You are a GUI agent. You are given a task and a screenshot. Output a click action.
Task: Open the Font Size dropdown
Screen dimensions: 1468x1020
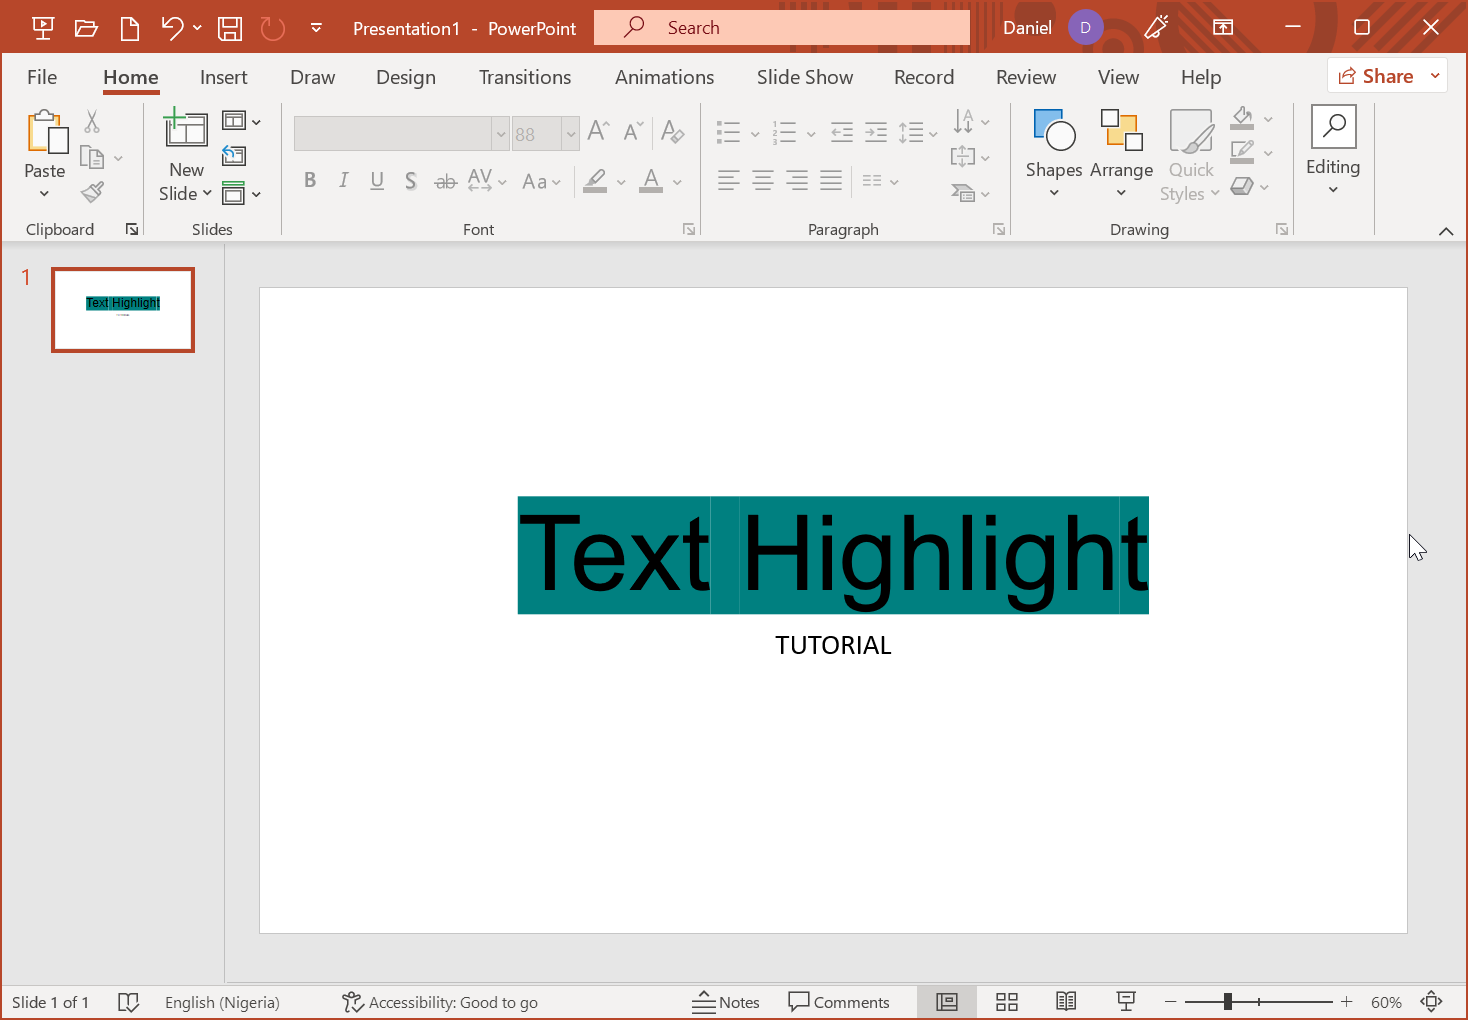tap(570, 133)
